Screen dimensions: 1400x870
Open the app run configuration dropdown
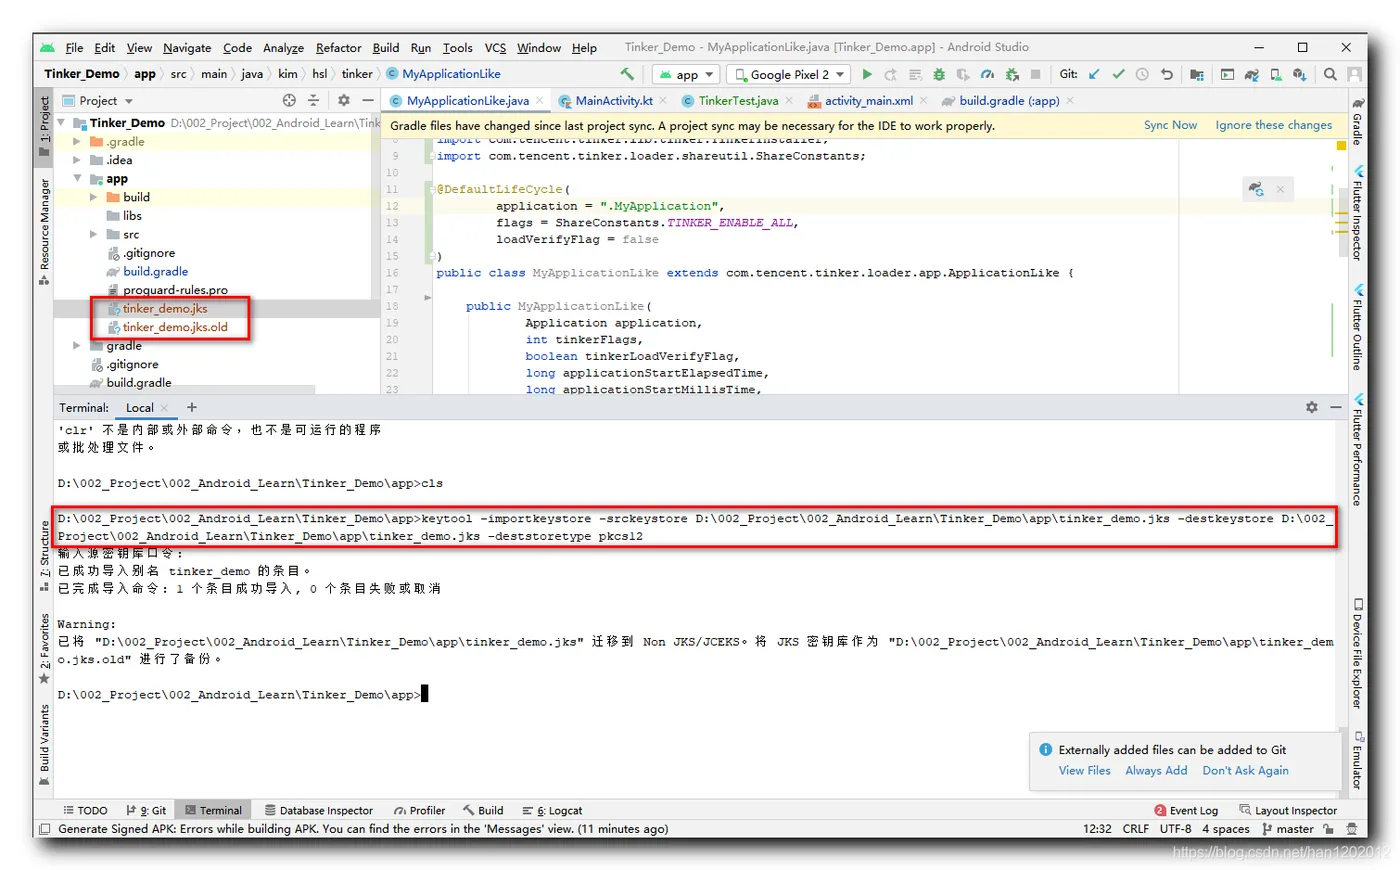[x=686, y=74]
